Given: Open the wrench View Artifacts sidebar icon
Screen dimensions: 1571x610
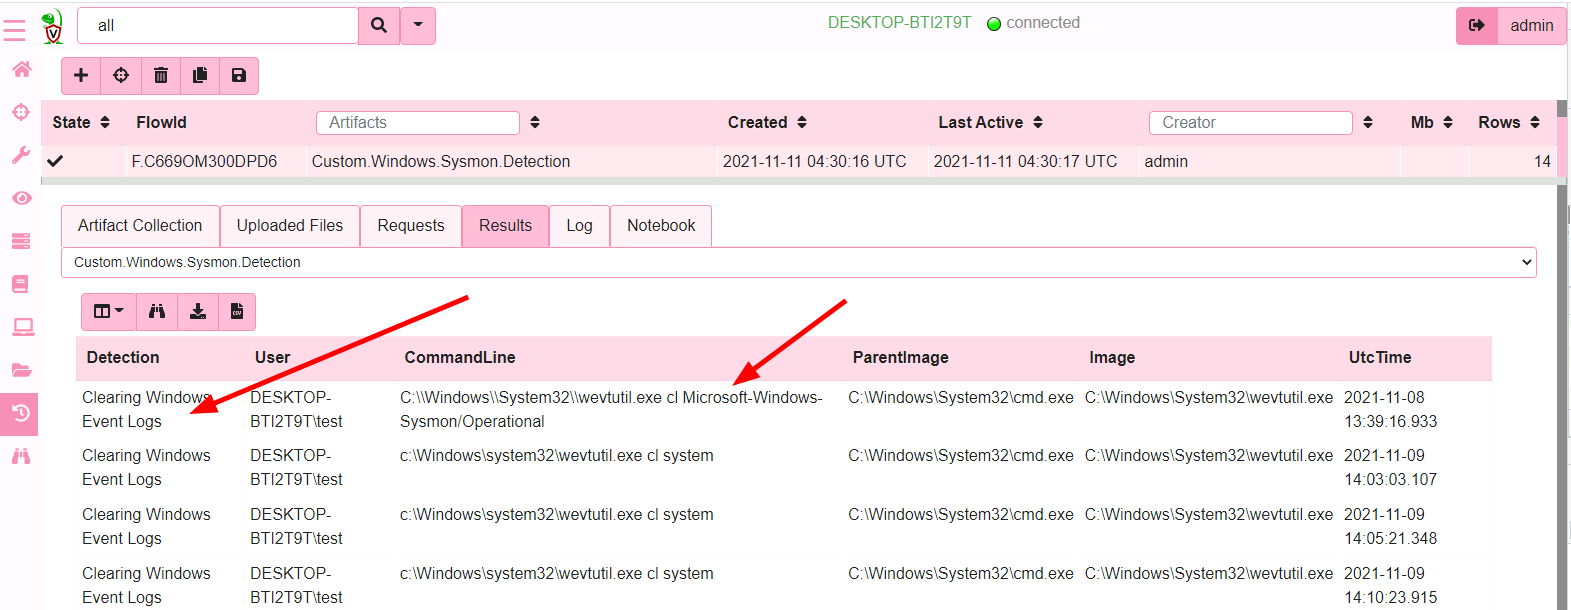Looking at the screenshot, I should 21,155.
